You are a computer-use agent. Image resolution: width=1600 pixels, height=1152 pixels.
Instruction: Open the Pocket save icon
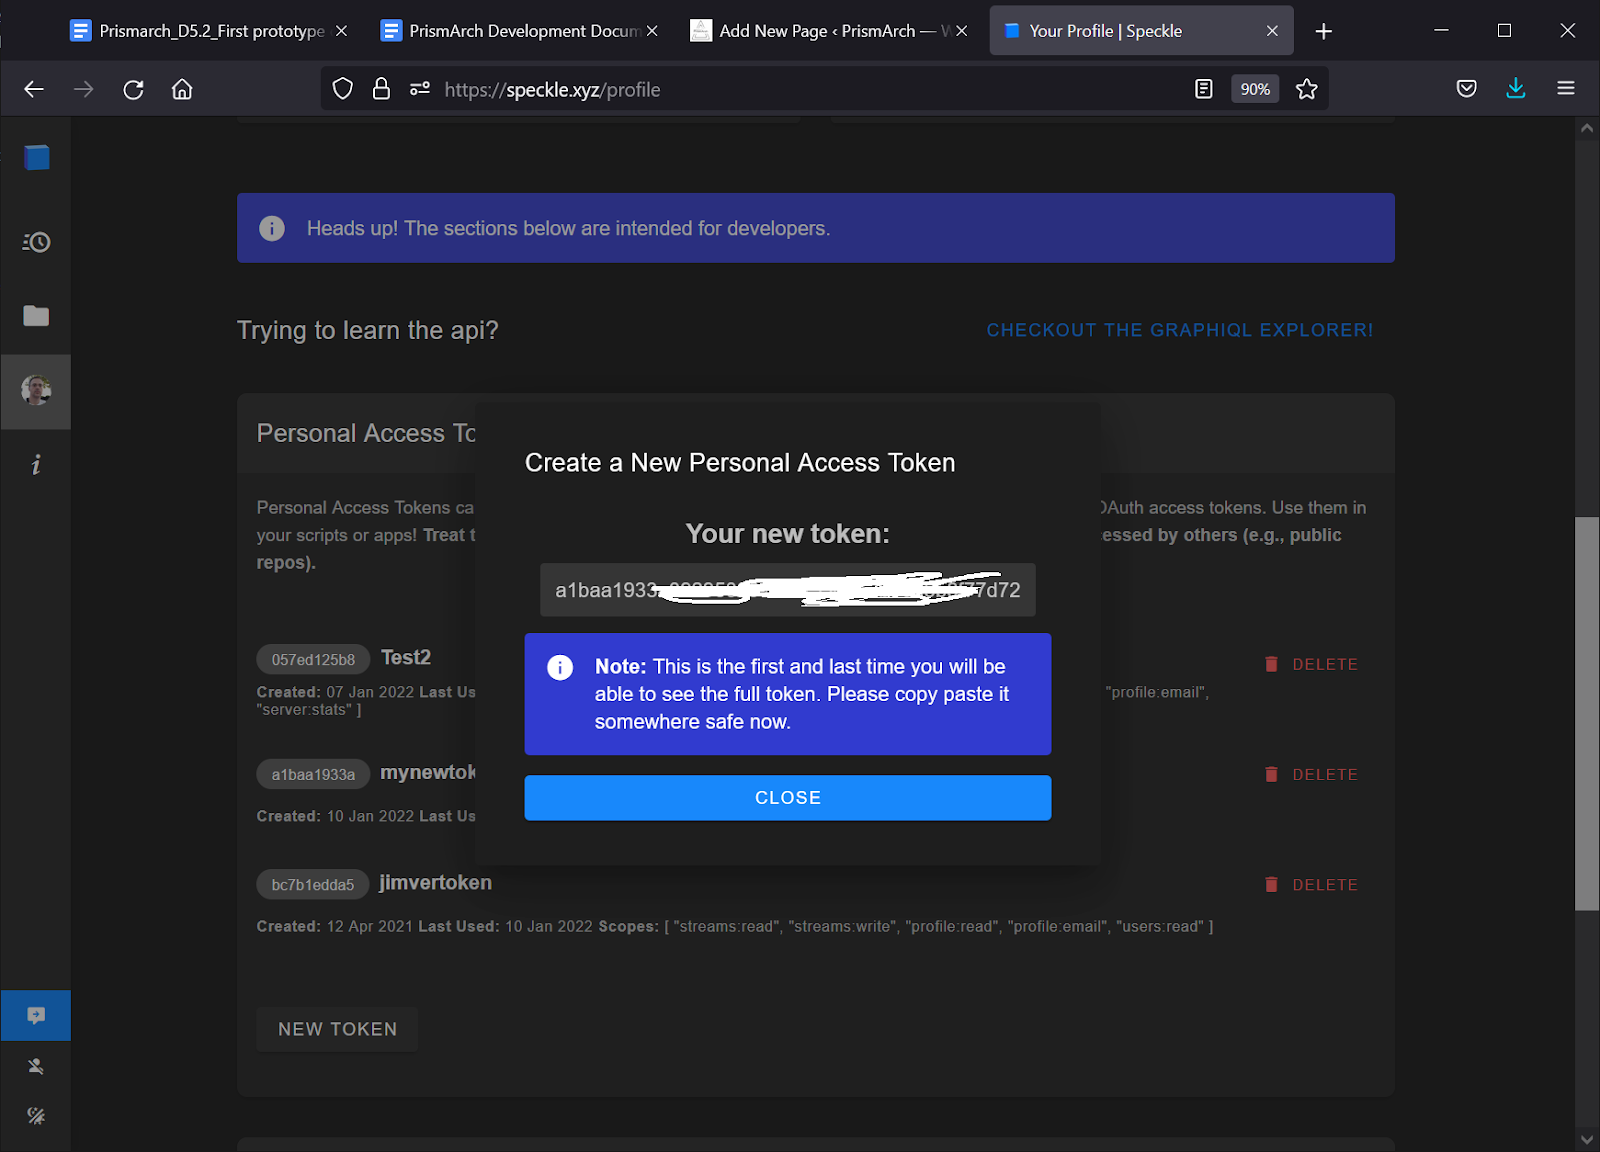pos(1467,89)
